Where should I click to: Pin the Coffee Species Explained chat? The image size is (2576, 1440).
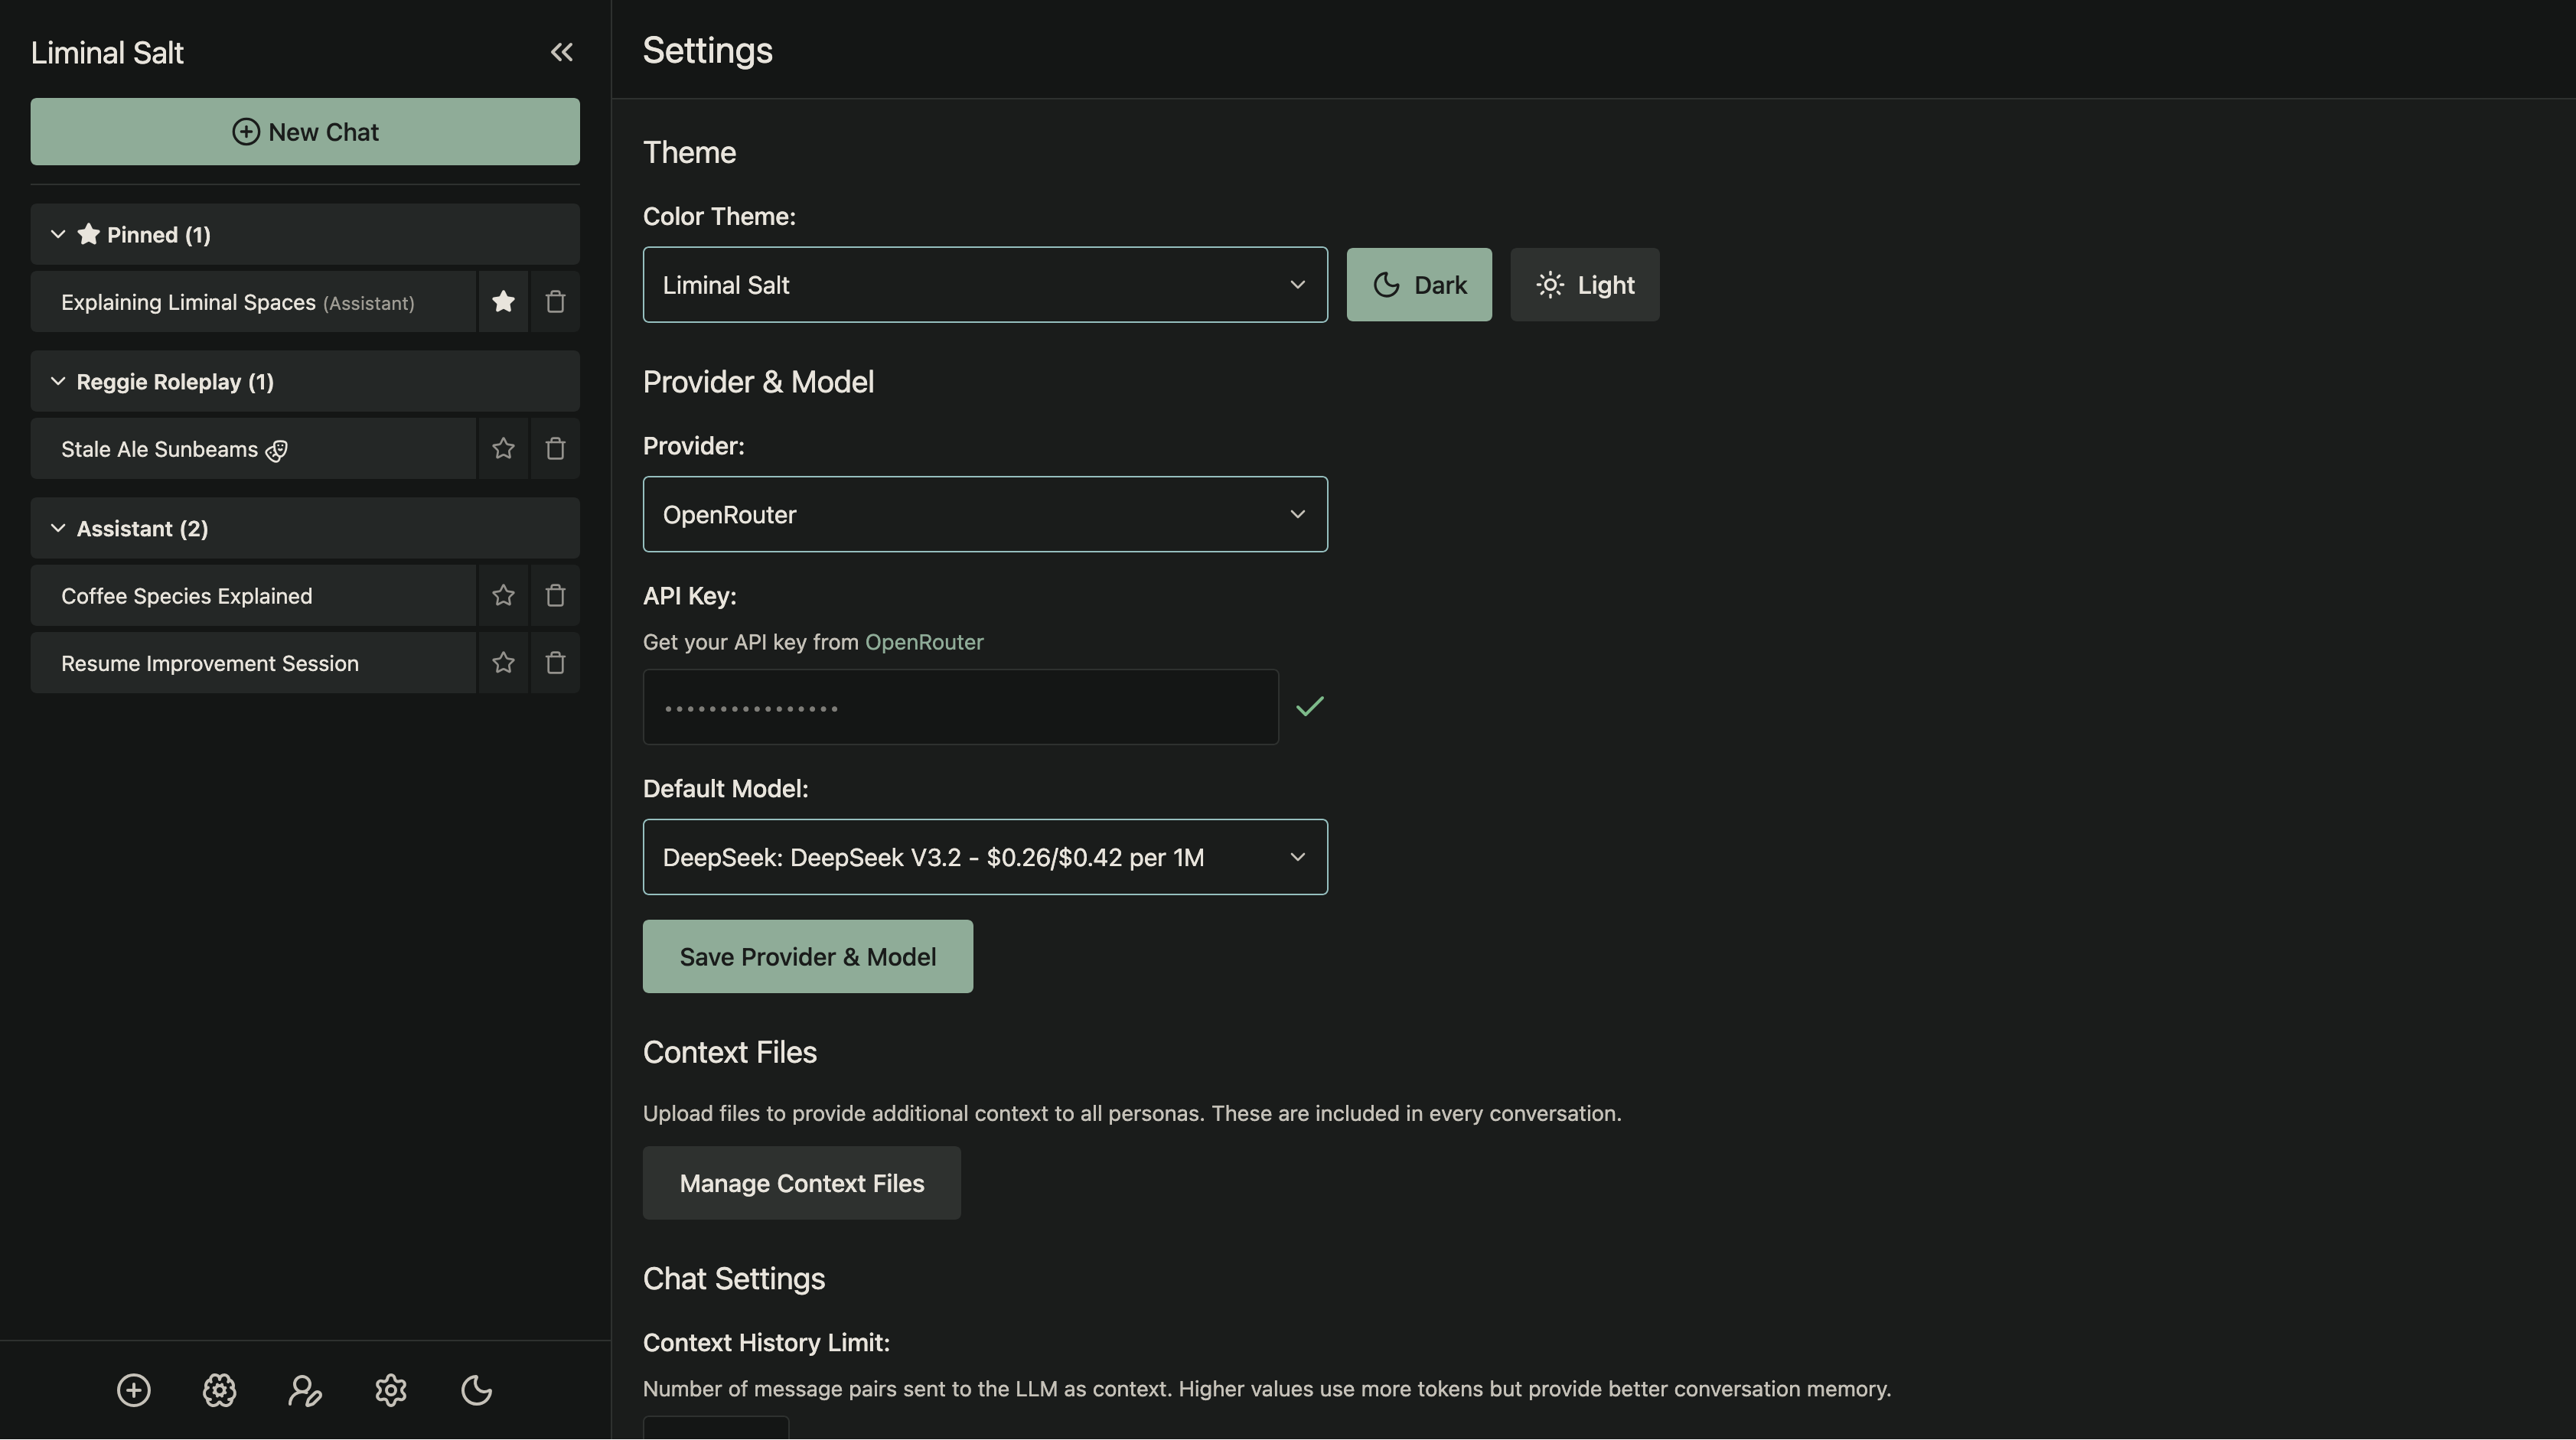[x=503, y=595]
